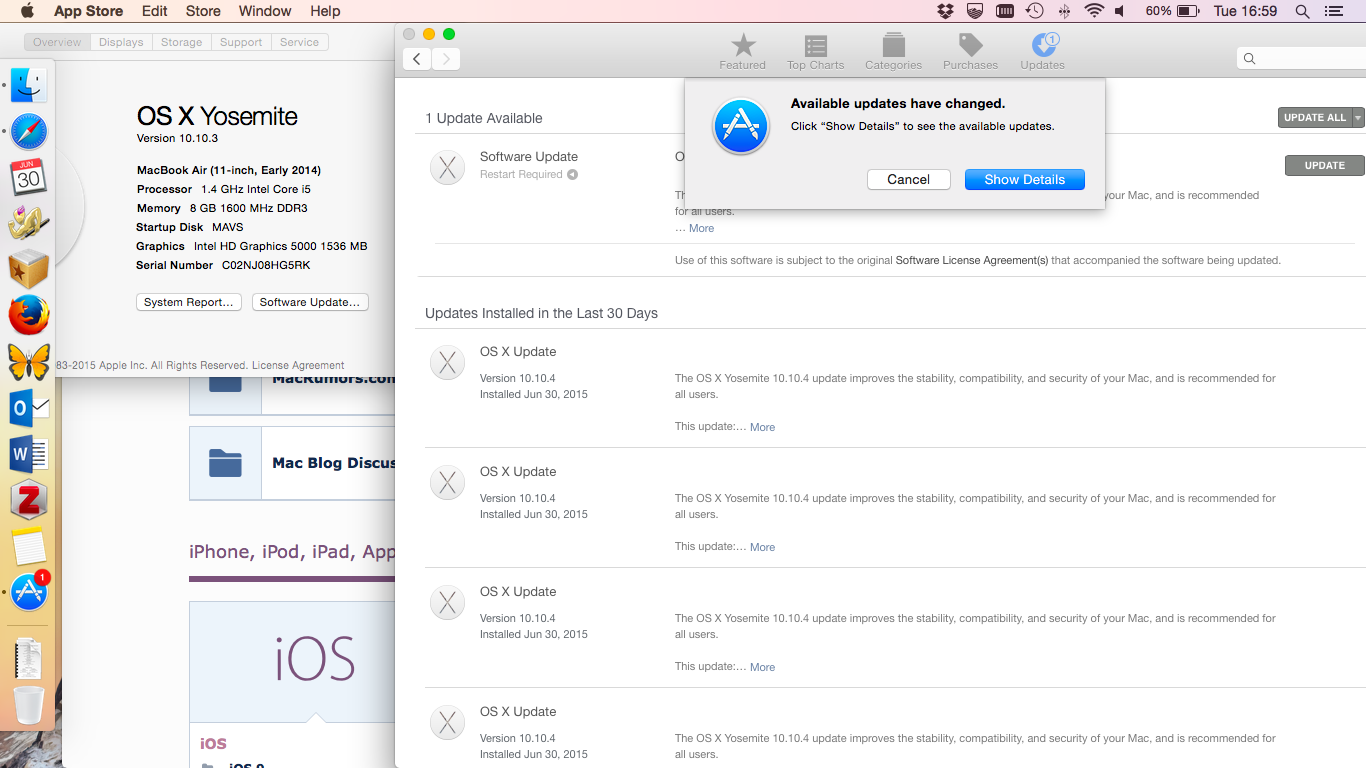Click the restart required arrow icon

pyautogui.click(x=573, y=175)
